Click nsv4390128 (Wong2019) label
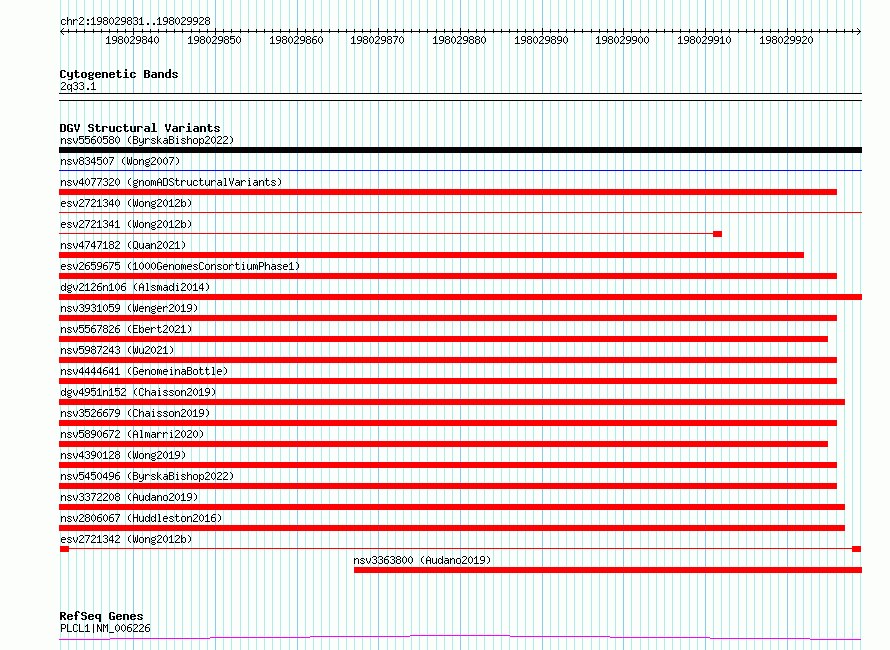Viewport: 890px width, 650px height. click(x=123, y=455)
